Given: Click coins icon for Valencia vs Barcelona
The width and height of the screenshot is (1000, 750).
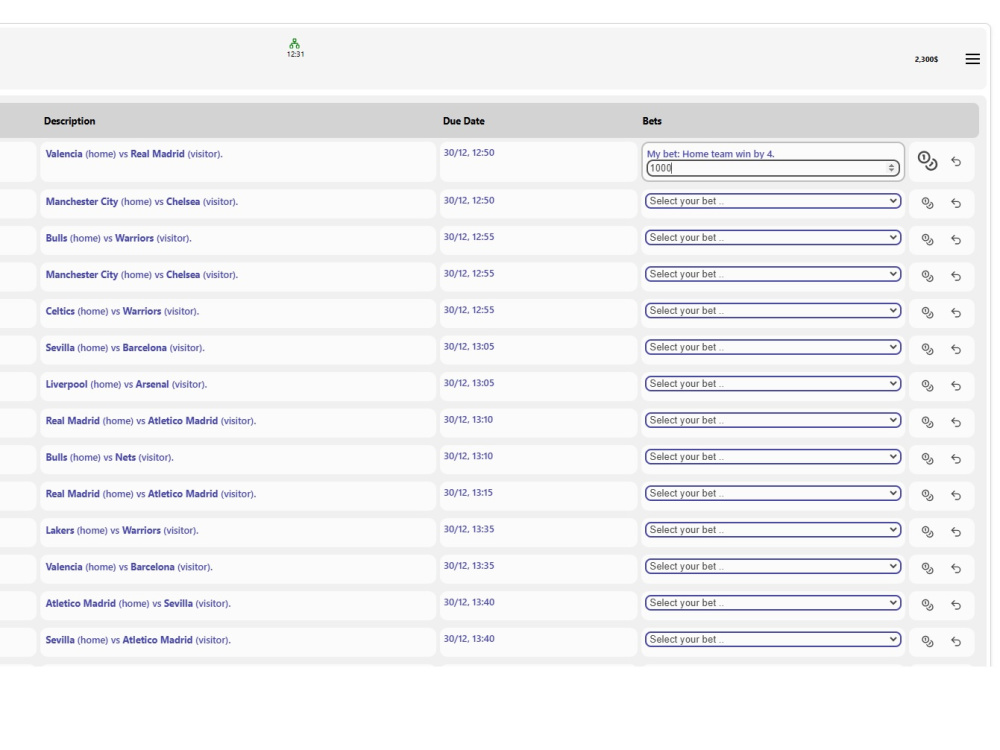Looking at the screenshot, I should (x=927, y=568).
